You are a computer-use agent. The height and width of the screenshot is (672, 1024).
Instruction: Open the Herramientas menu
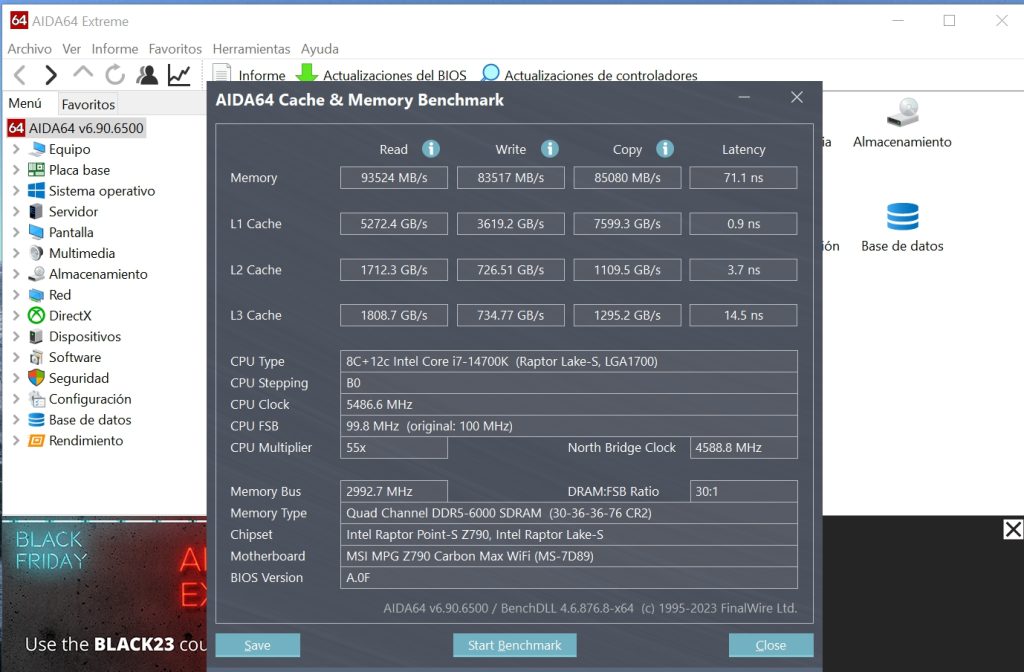(x=251, y=49)
